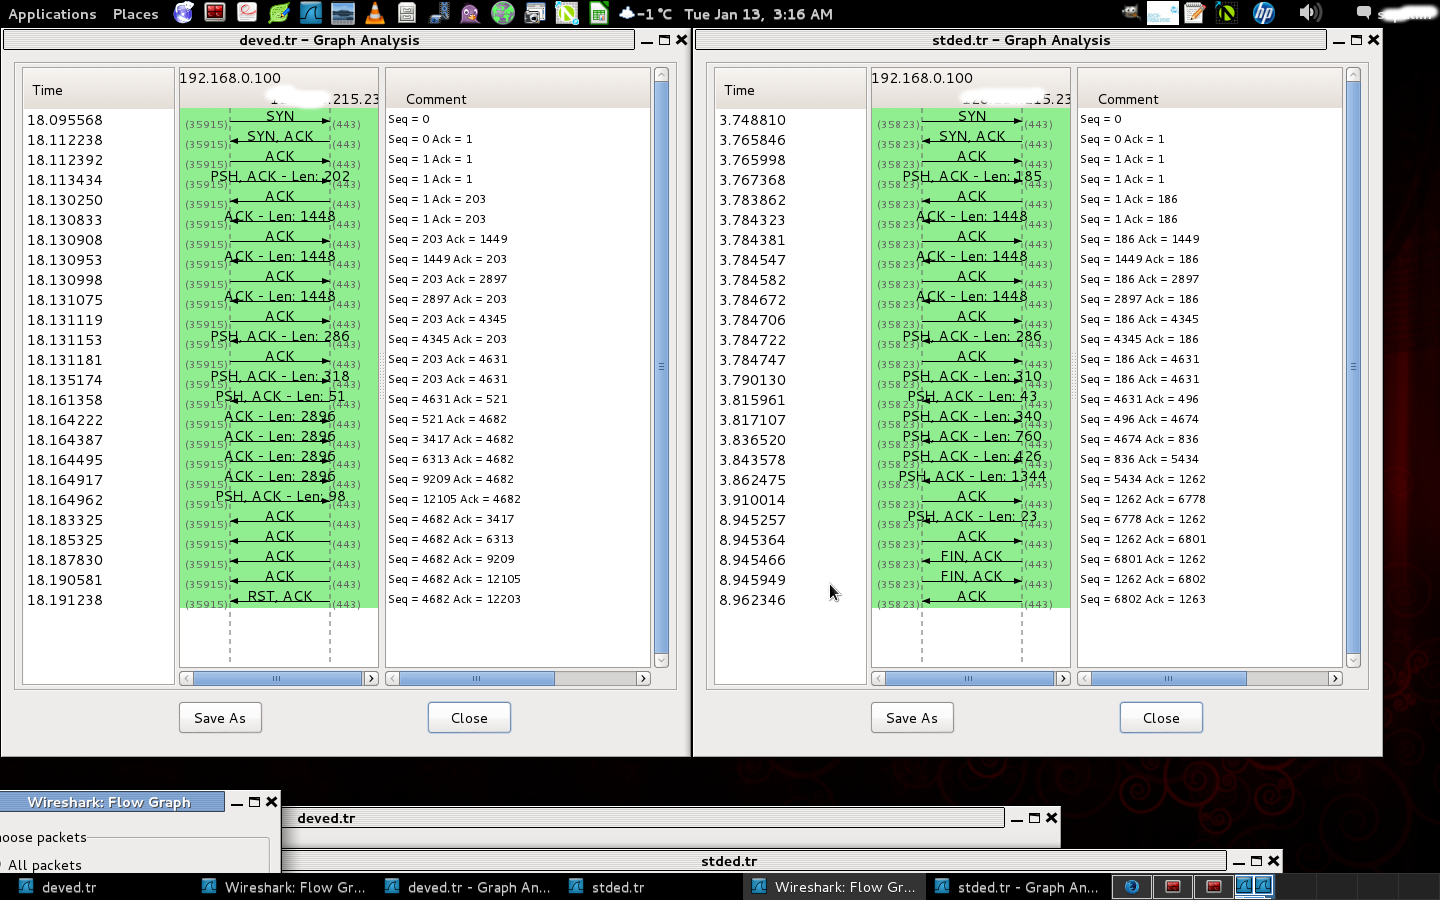1440x900 pixels.
Task: Click the green N grid tray icon
Action: (x=1226, y=13)
